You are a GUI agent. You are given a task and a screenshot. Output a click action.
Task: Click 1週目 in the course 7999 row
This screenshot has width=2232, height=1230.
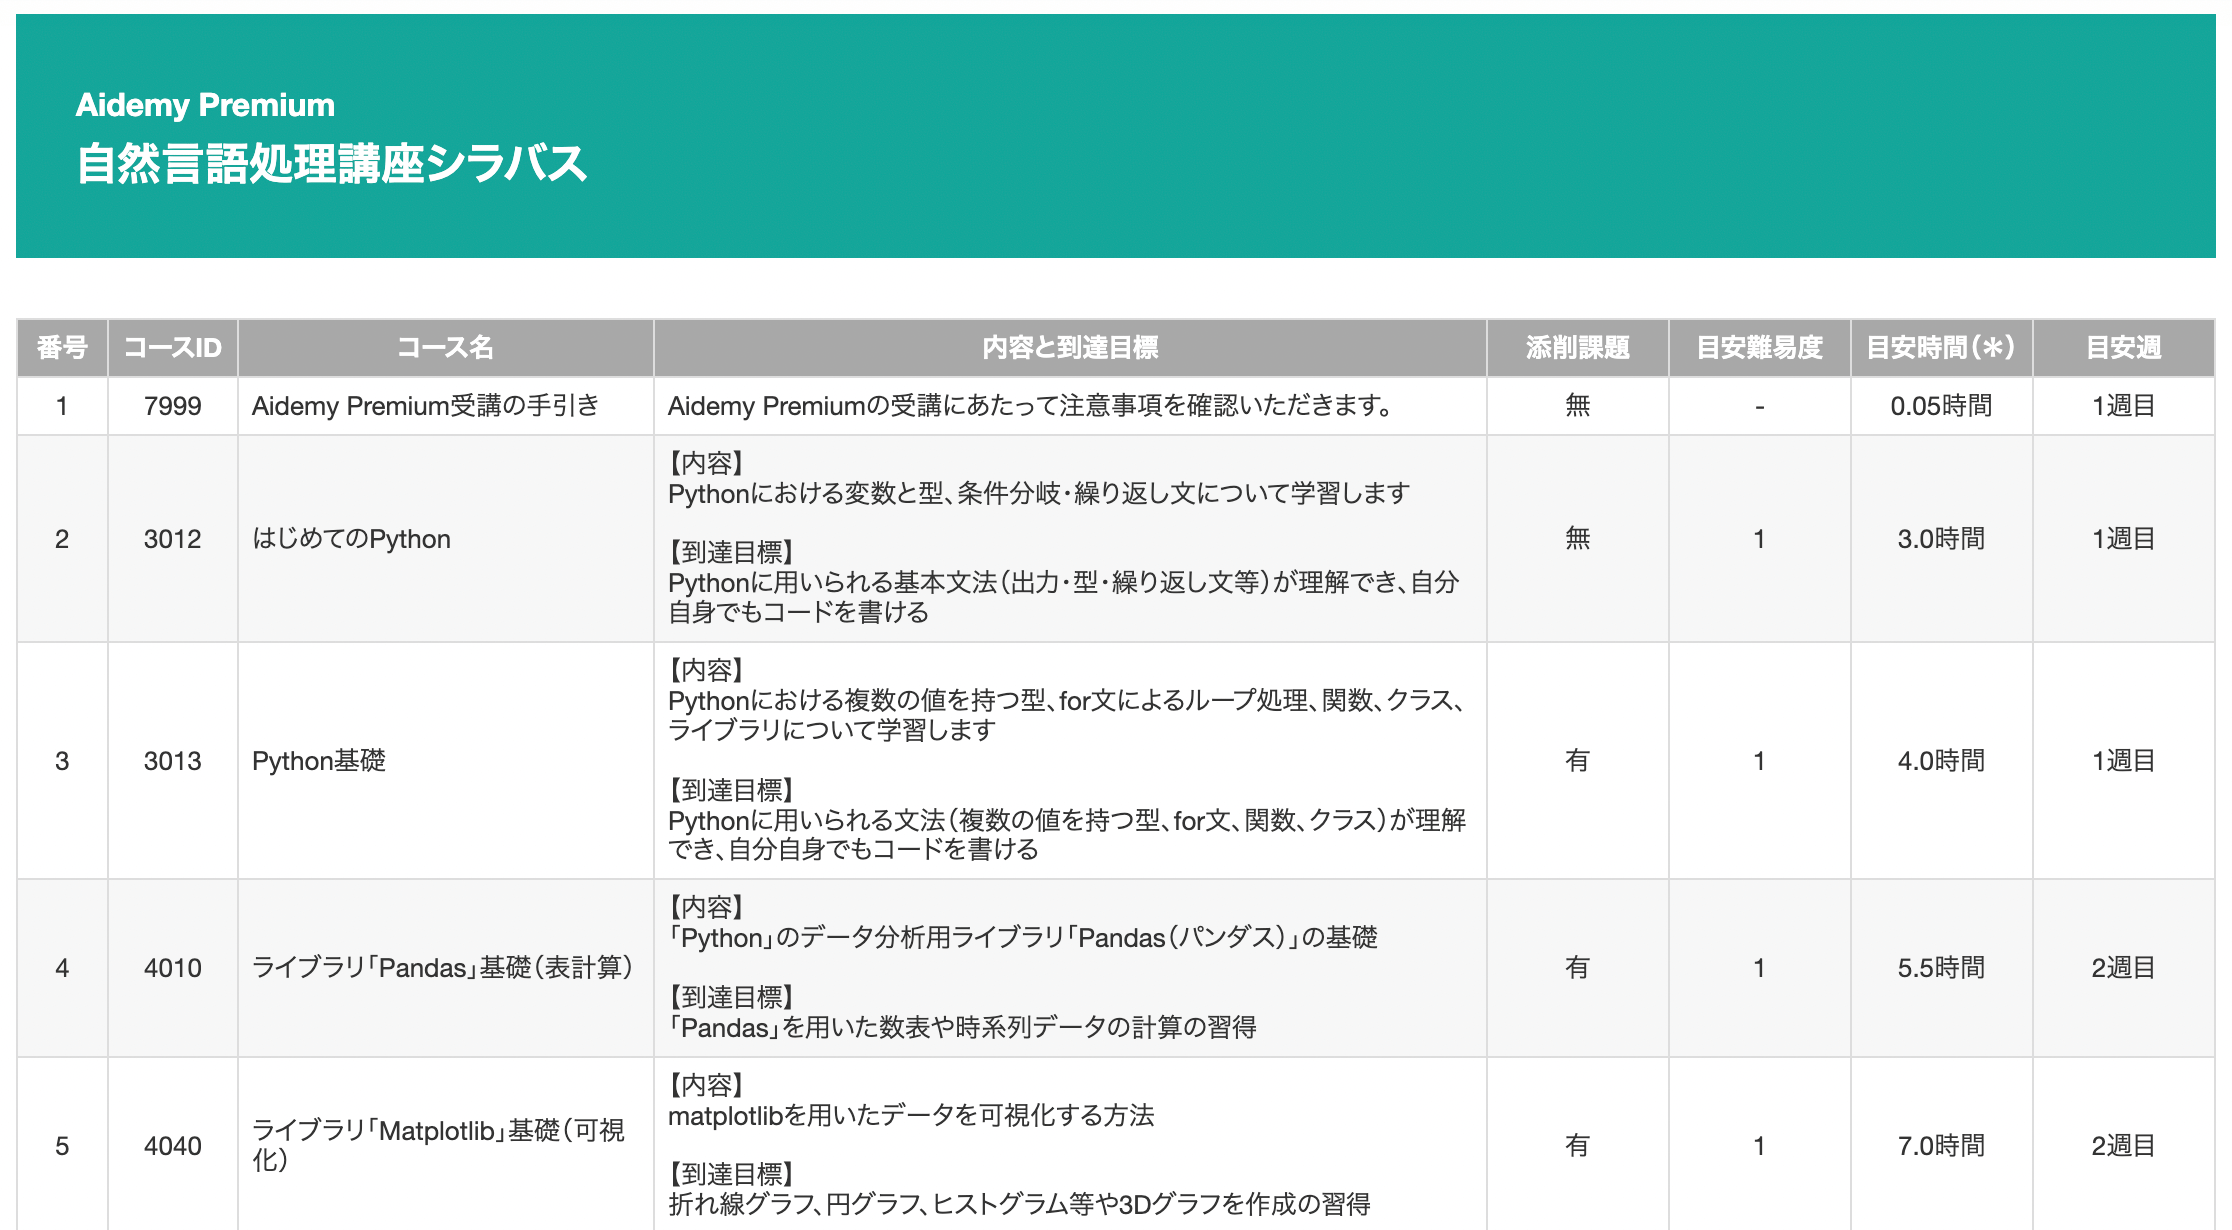tap(2124, 406)
